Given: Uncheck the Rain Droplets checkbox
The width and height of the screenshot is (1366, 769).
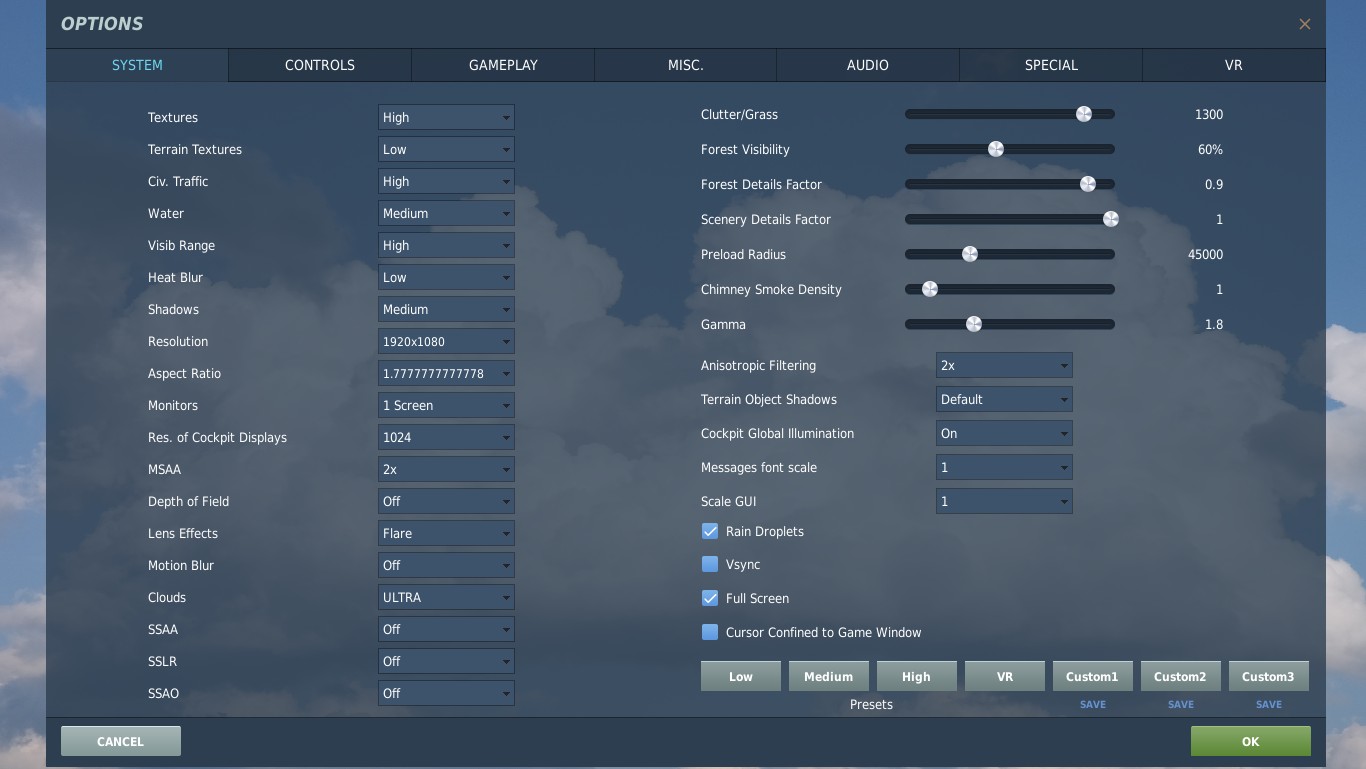Looking at the screenshot, I should 710,531.
